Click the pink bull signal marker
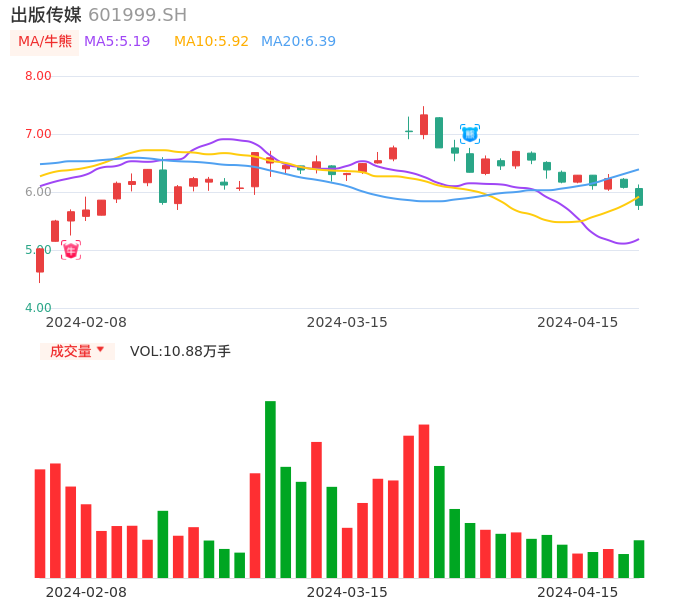Viewport: 686px width, 606px height. [x=71, y=250]
